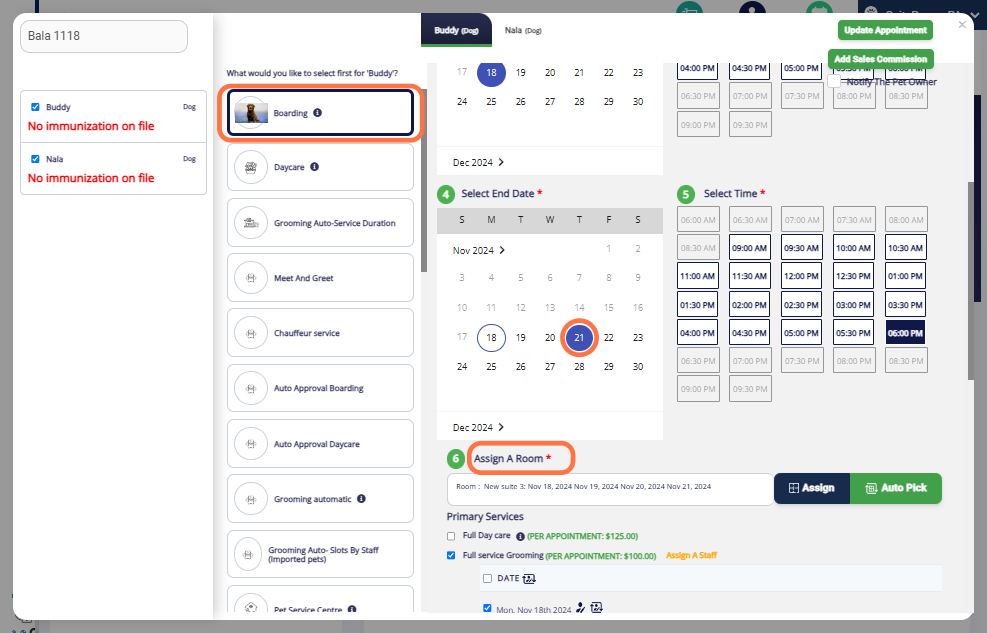The height and width of the screenshot is (633, 987).
Task: Check the Full Day care service checkbox
Action: click(x=451, y=536)
